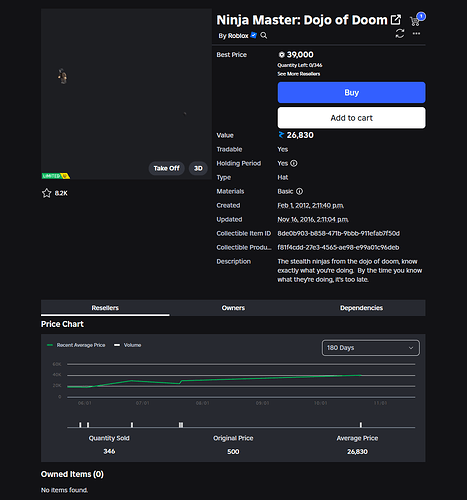The width and height of the screenshot is (467, 500).
Task: Switch to the Owners tab
Action: coord(233,308)
